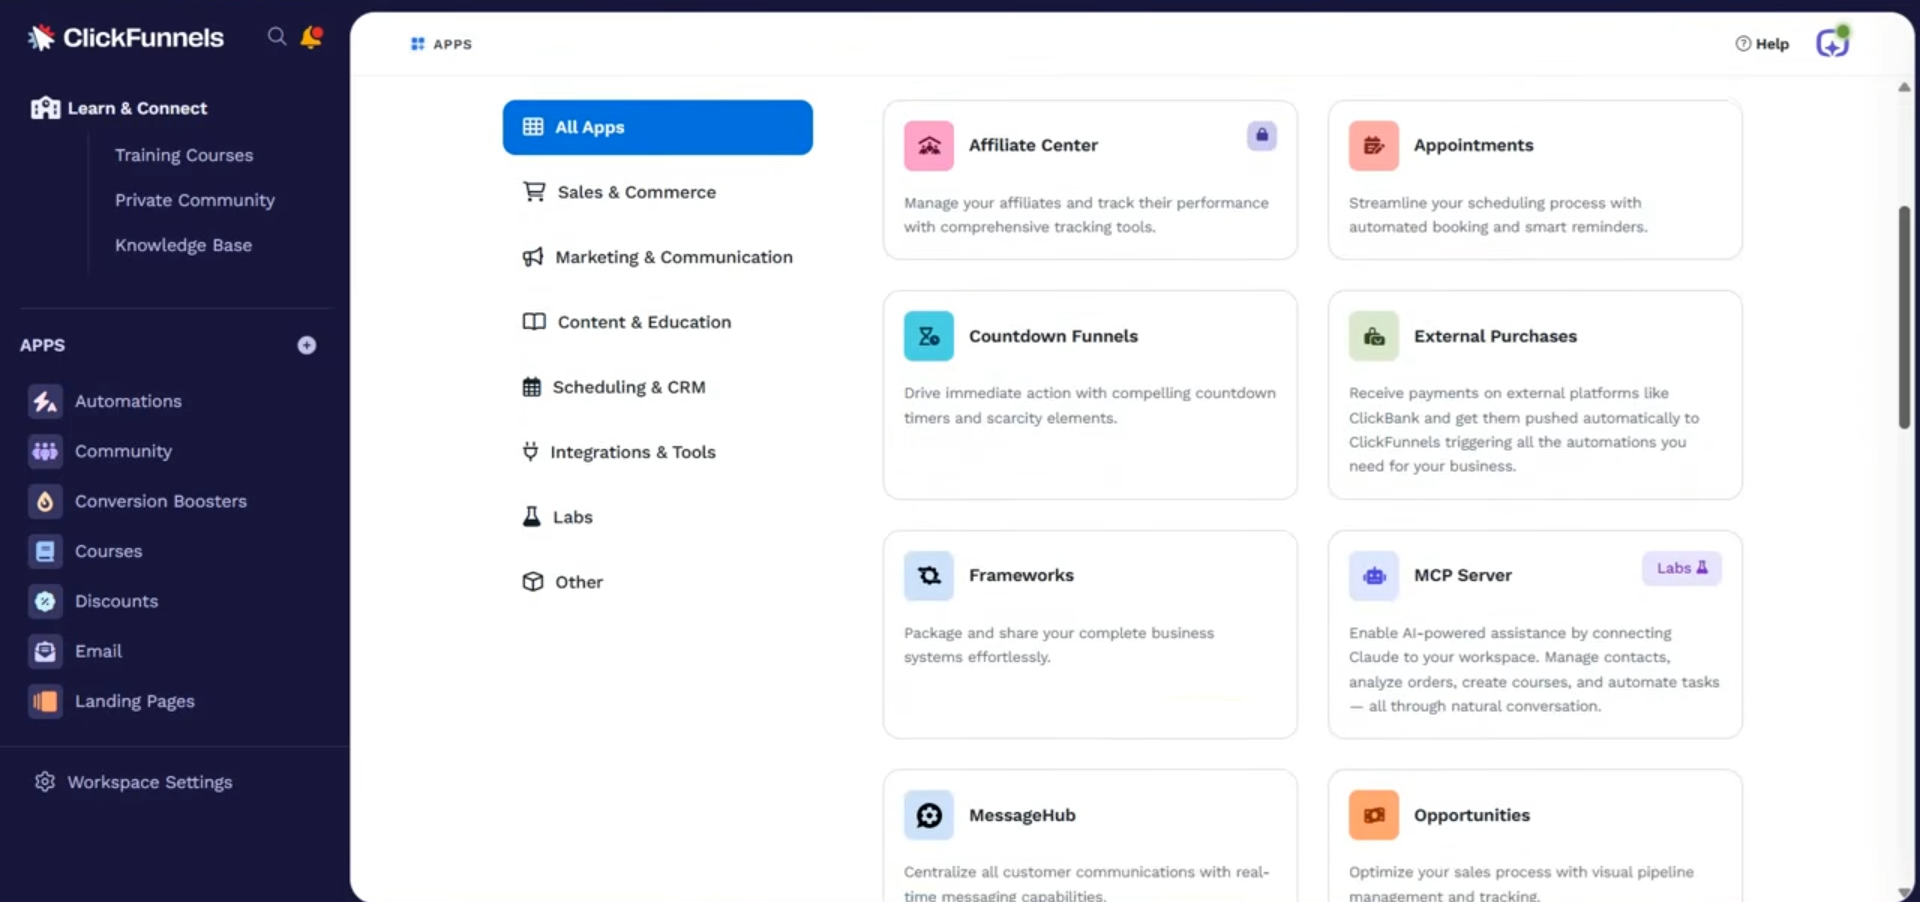Click the Labs badge on MCP Server

tap(1682, 568)
